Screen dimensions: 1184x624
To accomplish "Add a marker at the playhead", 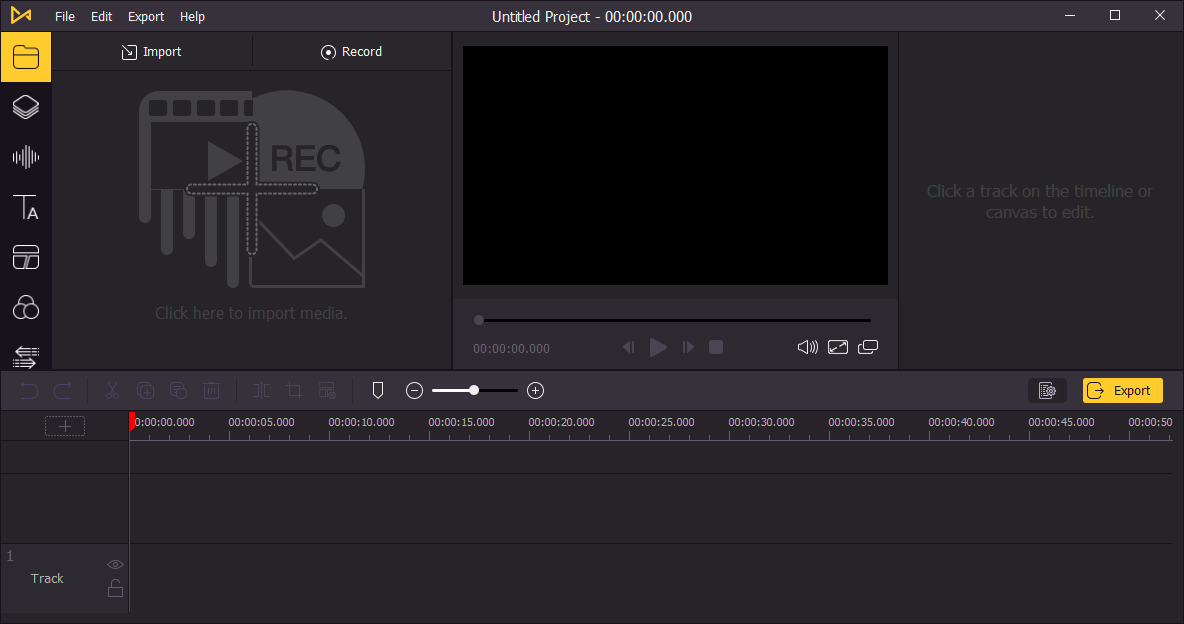I will pos(377,390).
